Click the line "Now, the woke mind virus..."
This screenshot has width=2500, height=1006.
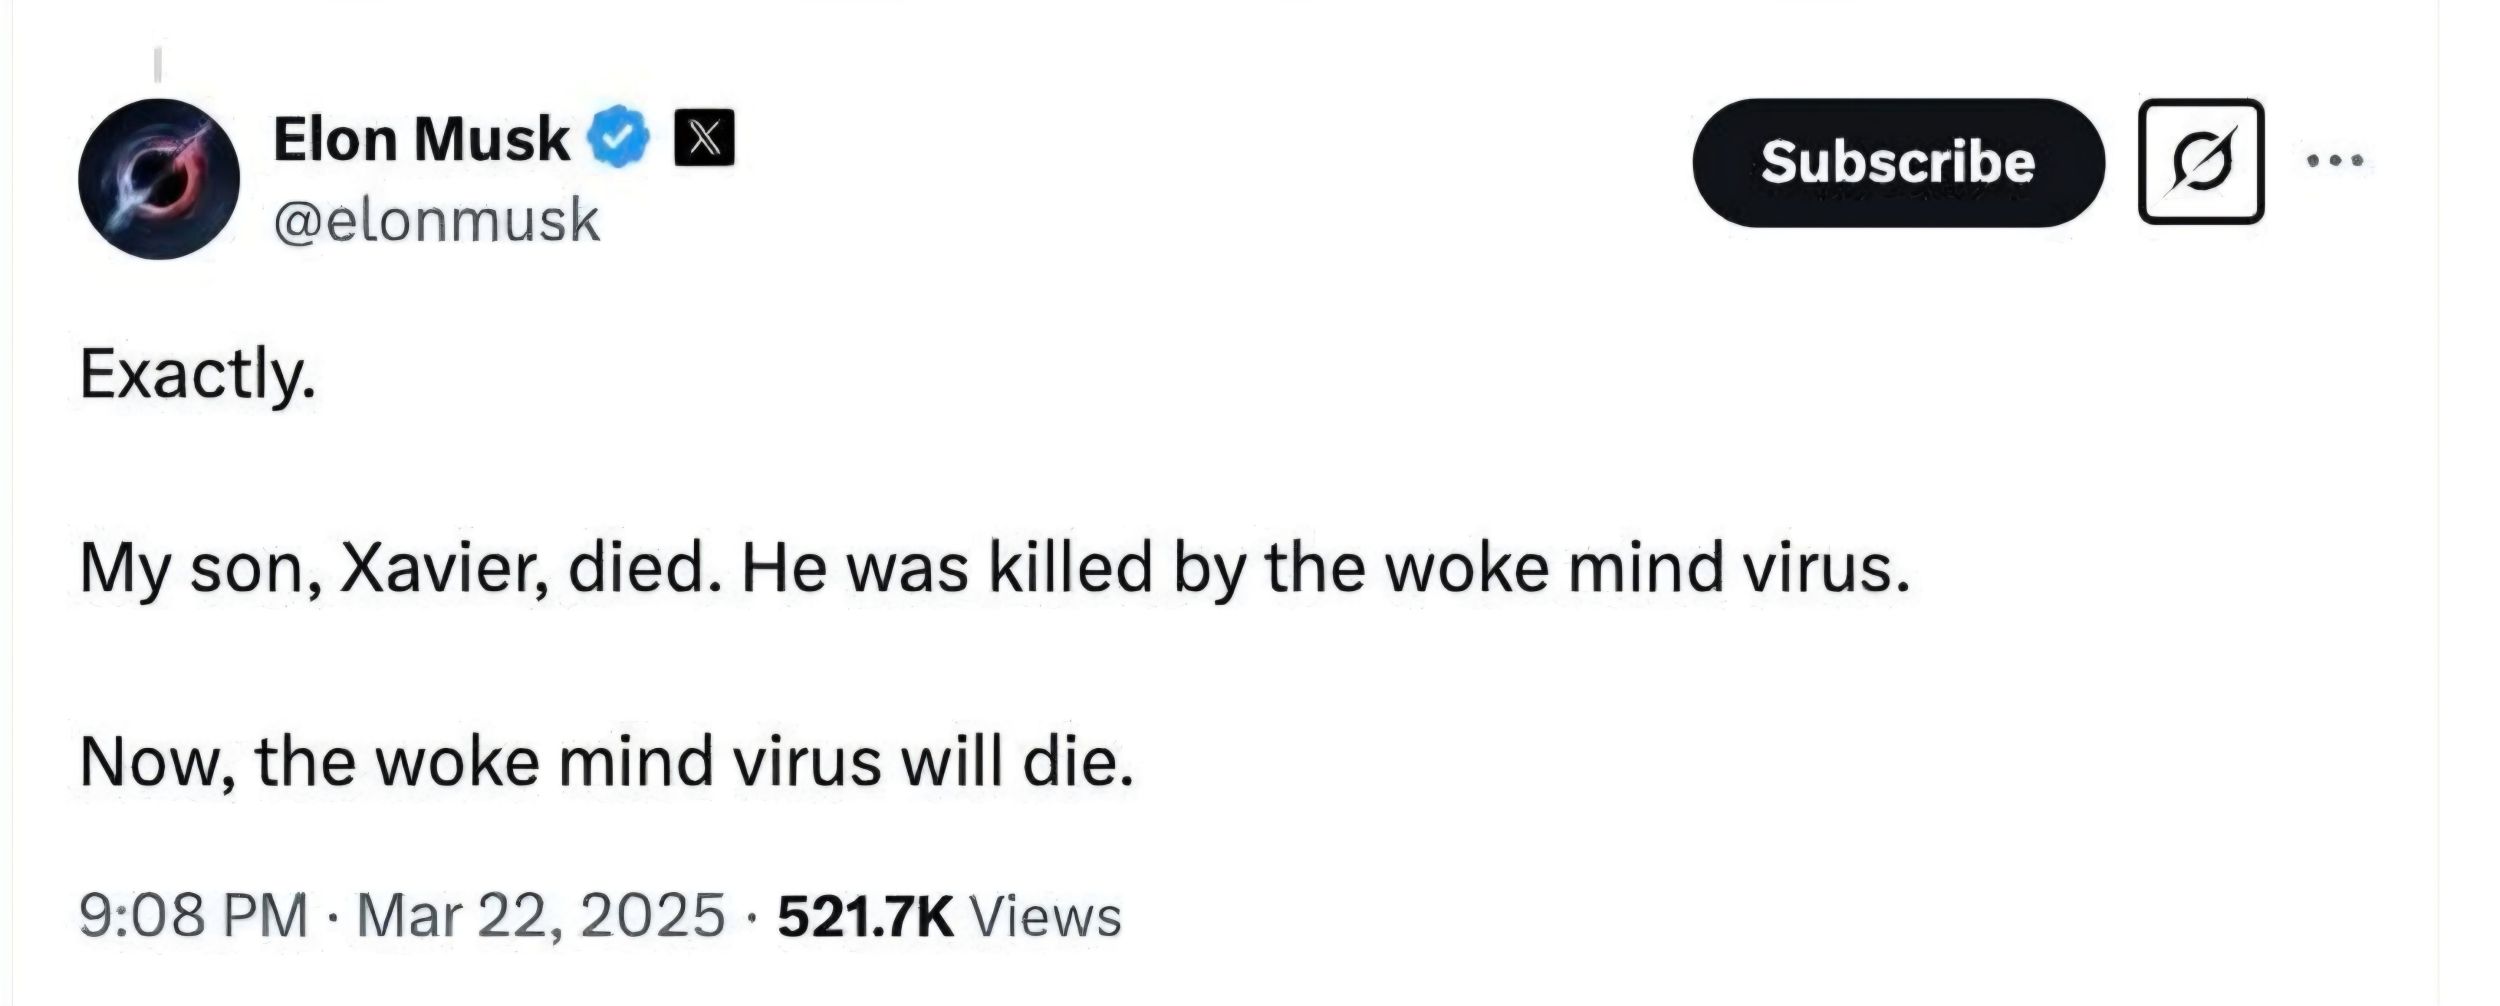607,762
